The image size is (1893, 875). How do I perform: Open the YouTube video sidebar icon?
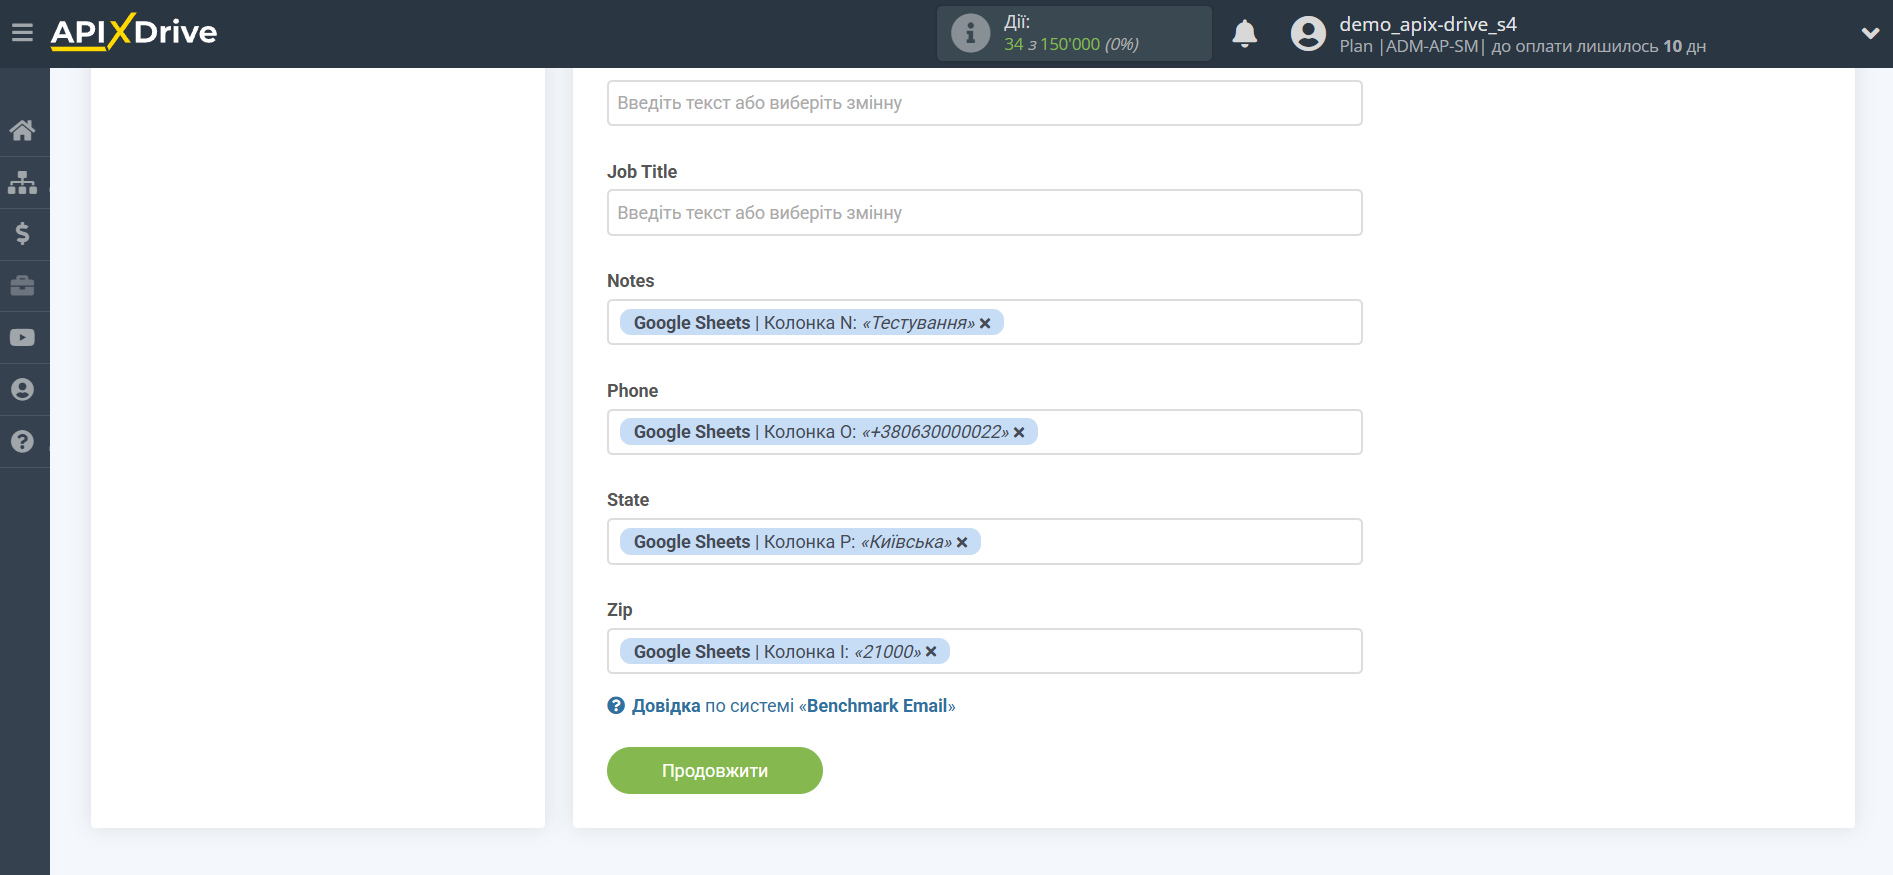click(22, 338)
